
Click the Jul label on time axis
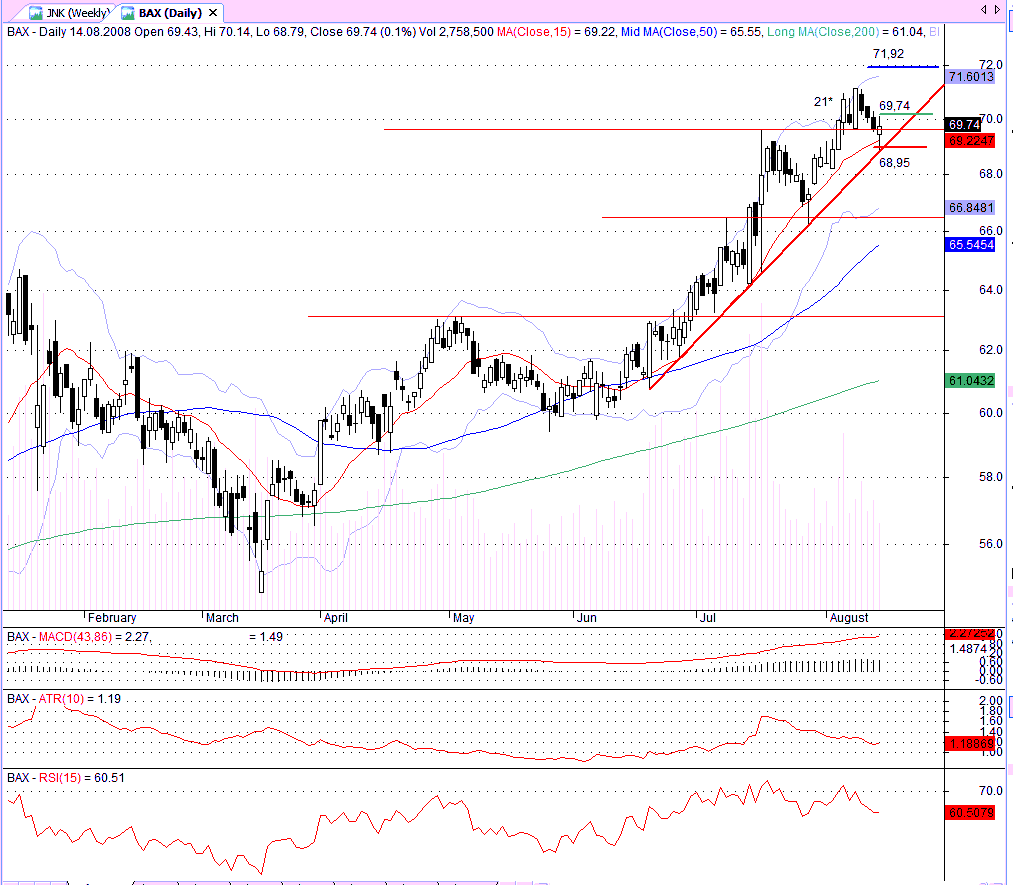[x=708, y=618]
